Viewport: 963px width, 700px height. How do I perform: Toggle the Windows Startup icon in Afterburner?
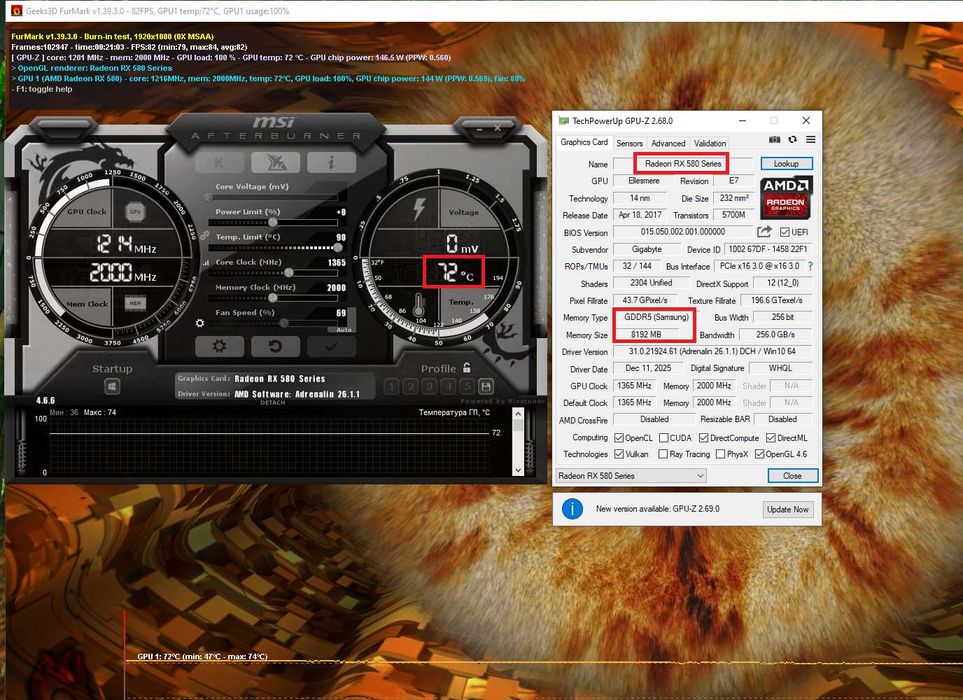(112, 386)
